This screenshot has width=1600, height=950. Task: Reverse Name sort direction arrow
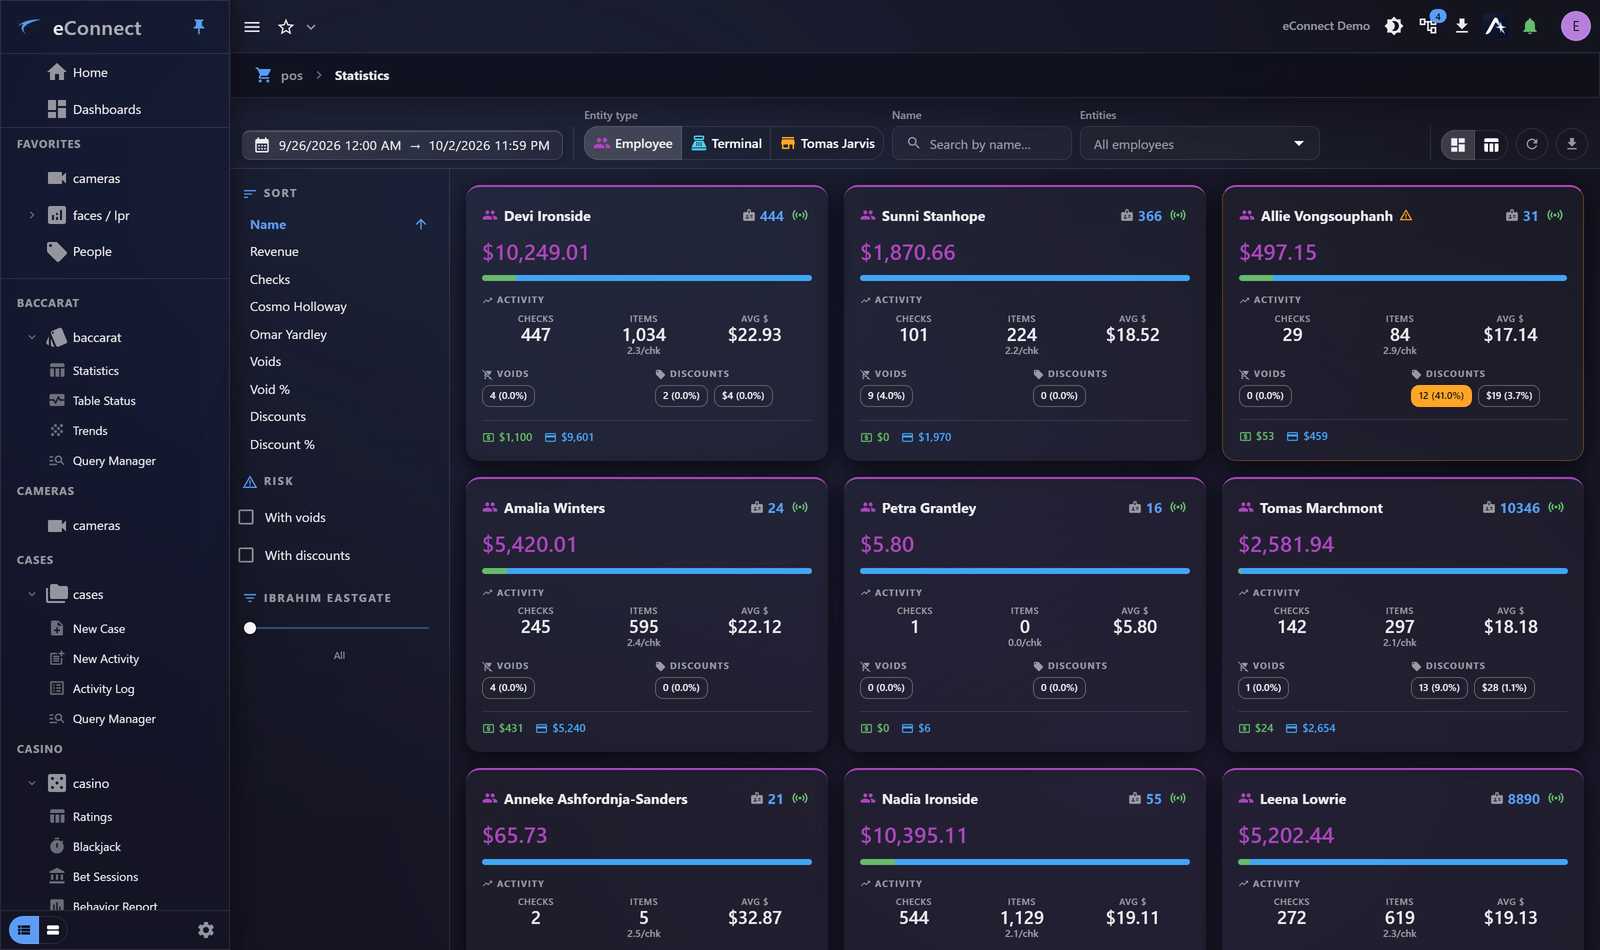421,224
